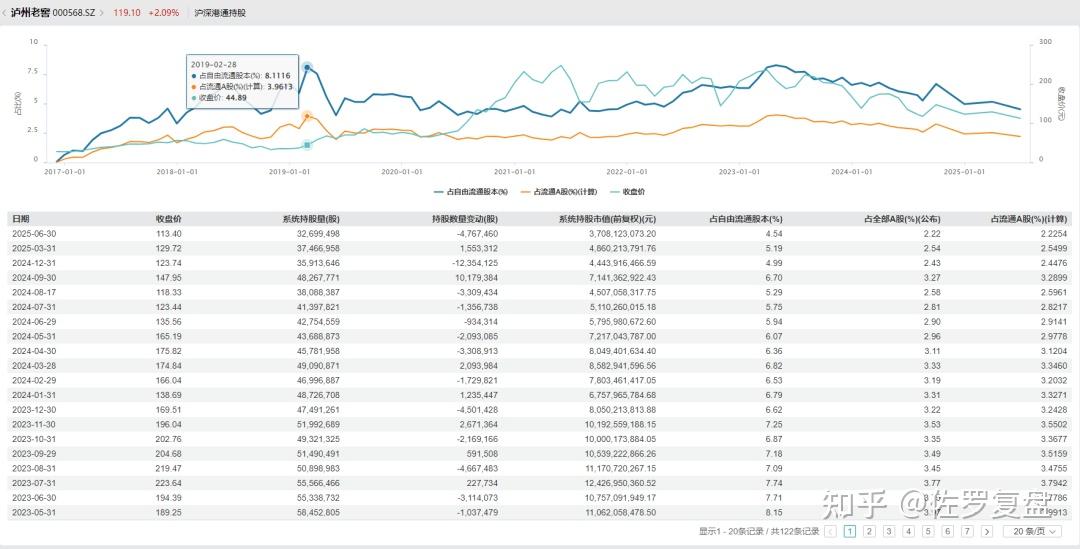Viewport: 1080px width, 549px height.
Task: Sort by 系统持股量(股) column header
Action: click(311, 219)
